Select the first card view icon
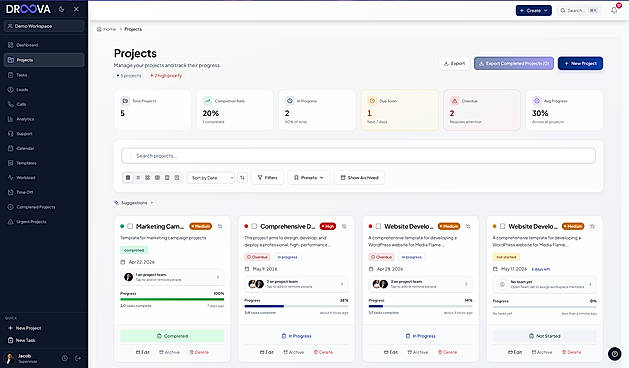 tap(128, 177)
